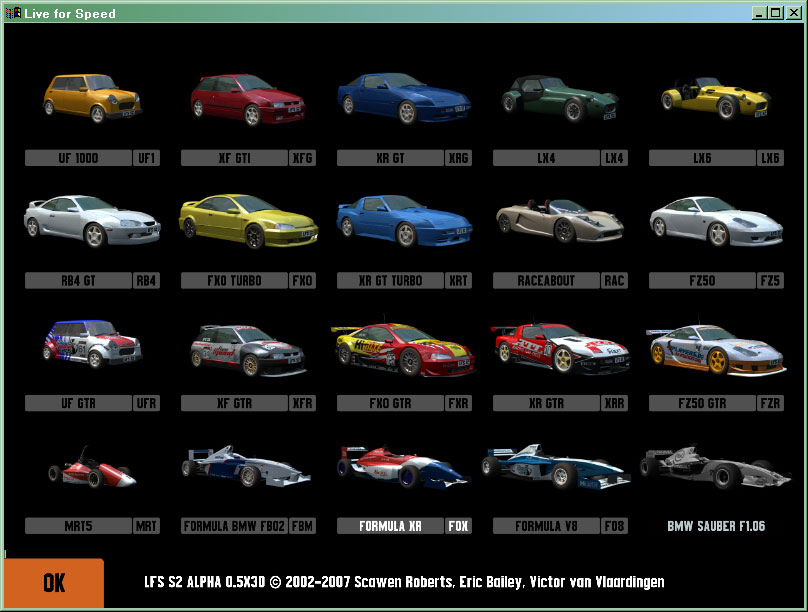Select the small MRT5 racer image

pos(92,467)
